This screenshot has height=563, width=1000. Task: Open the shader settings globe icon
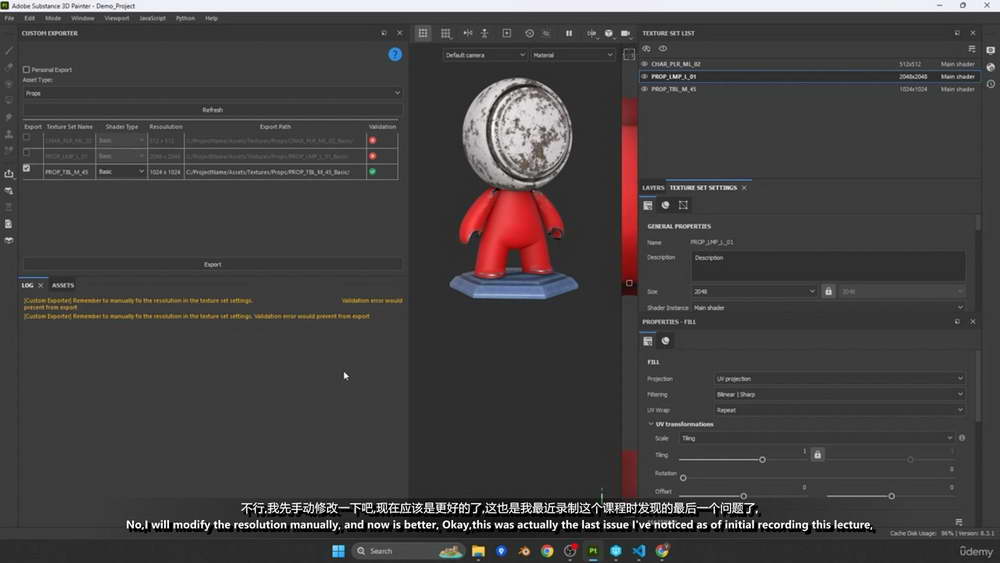pos(990,67)
